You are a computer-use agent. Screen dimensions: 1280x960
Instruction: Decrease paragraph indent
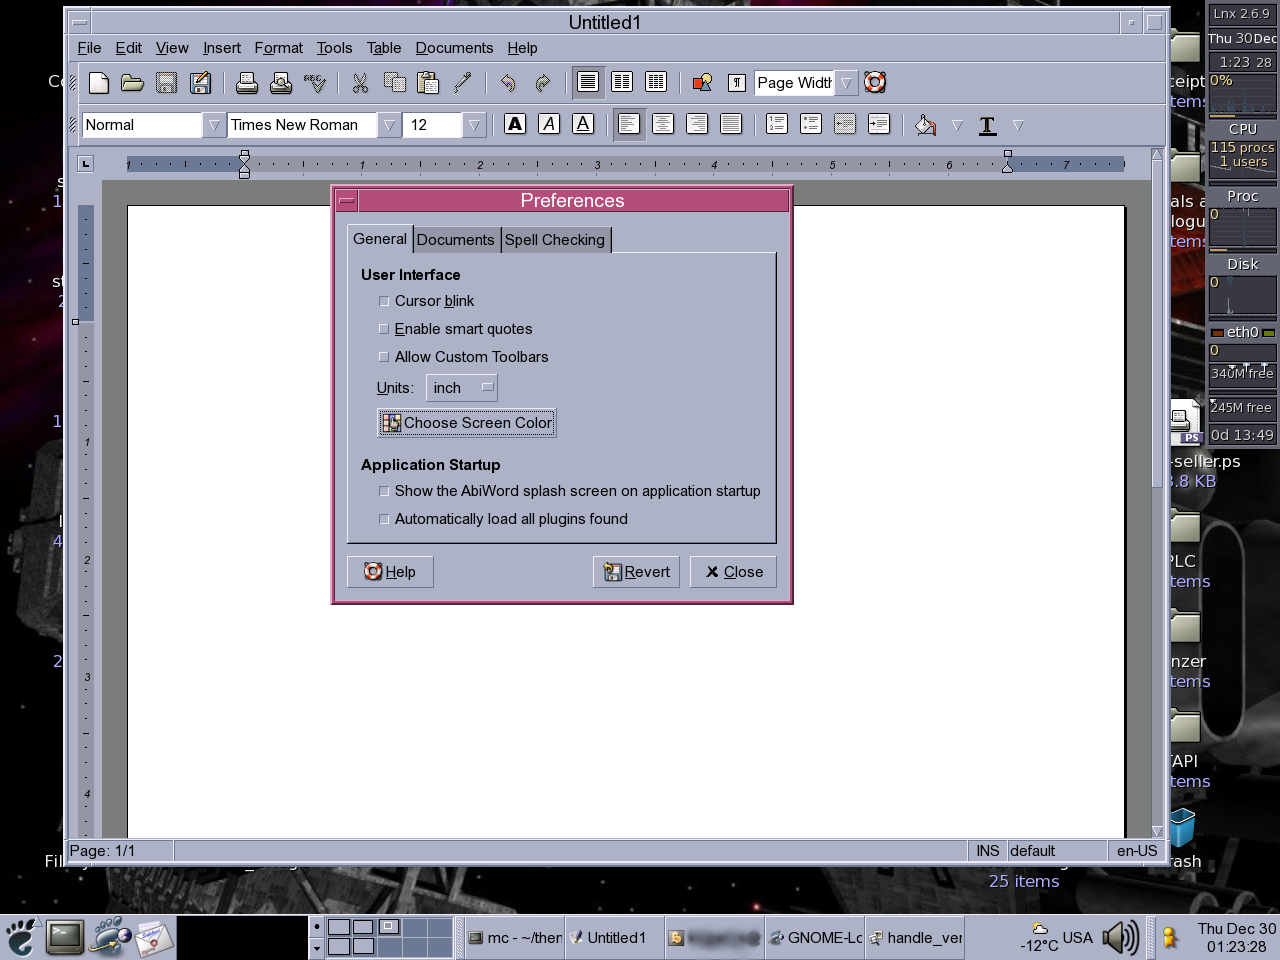845,124
